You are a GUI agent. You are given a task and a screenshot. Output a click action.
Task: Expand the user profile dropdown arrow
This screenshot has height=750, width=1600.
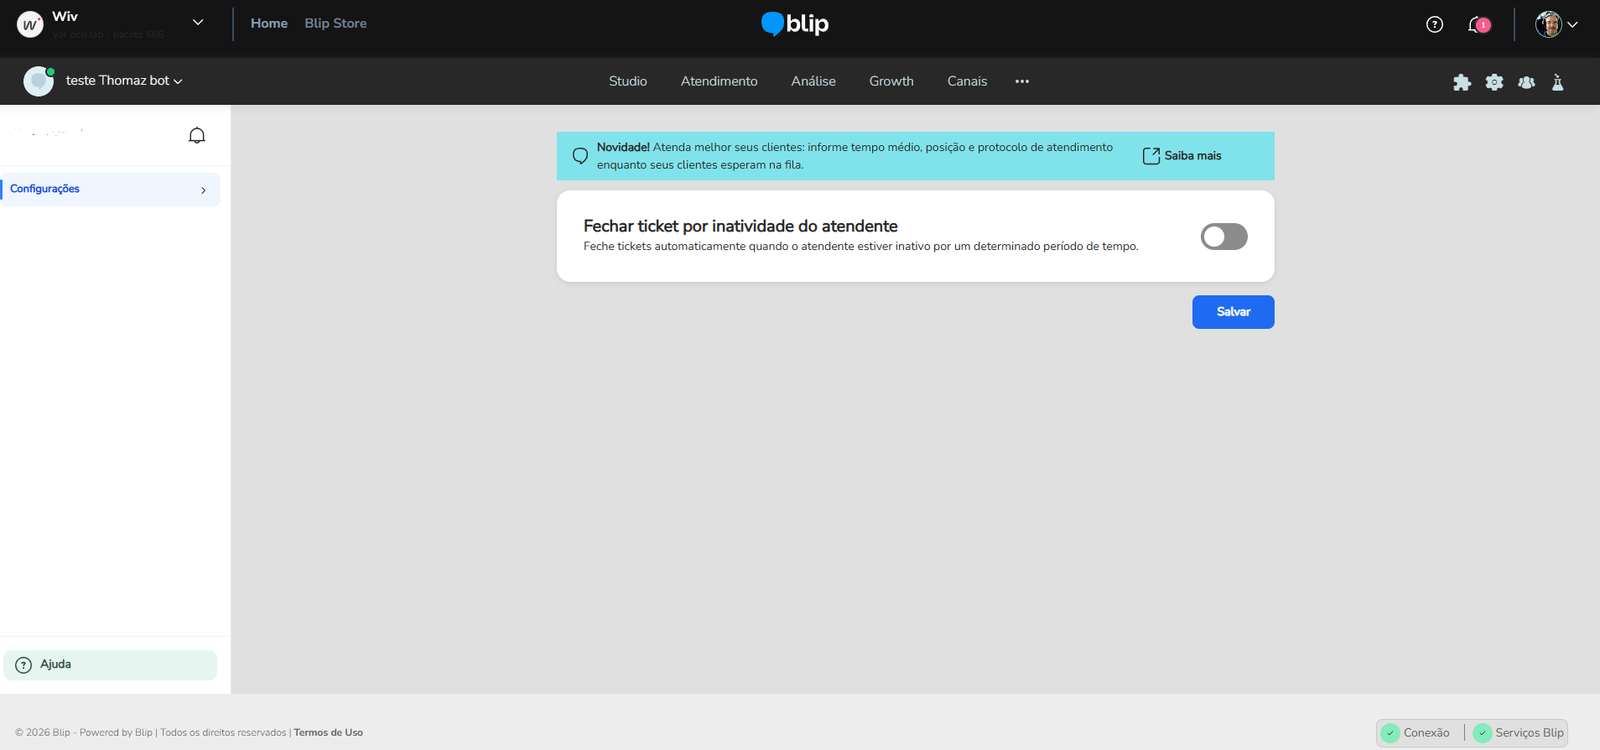(1572, 25)
